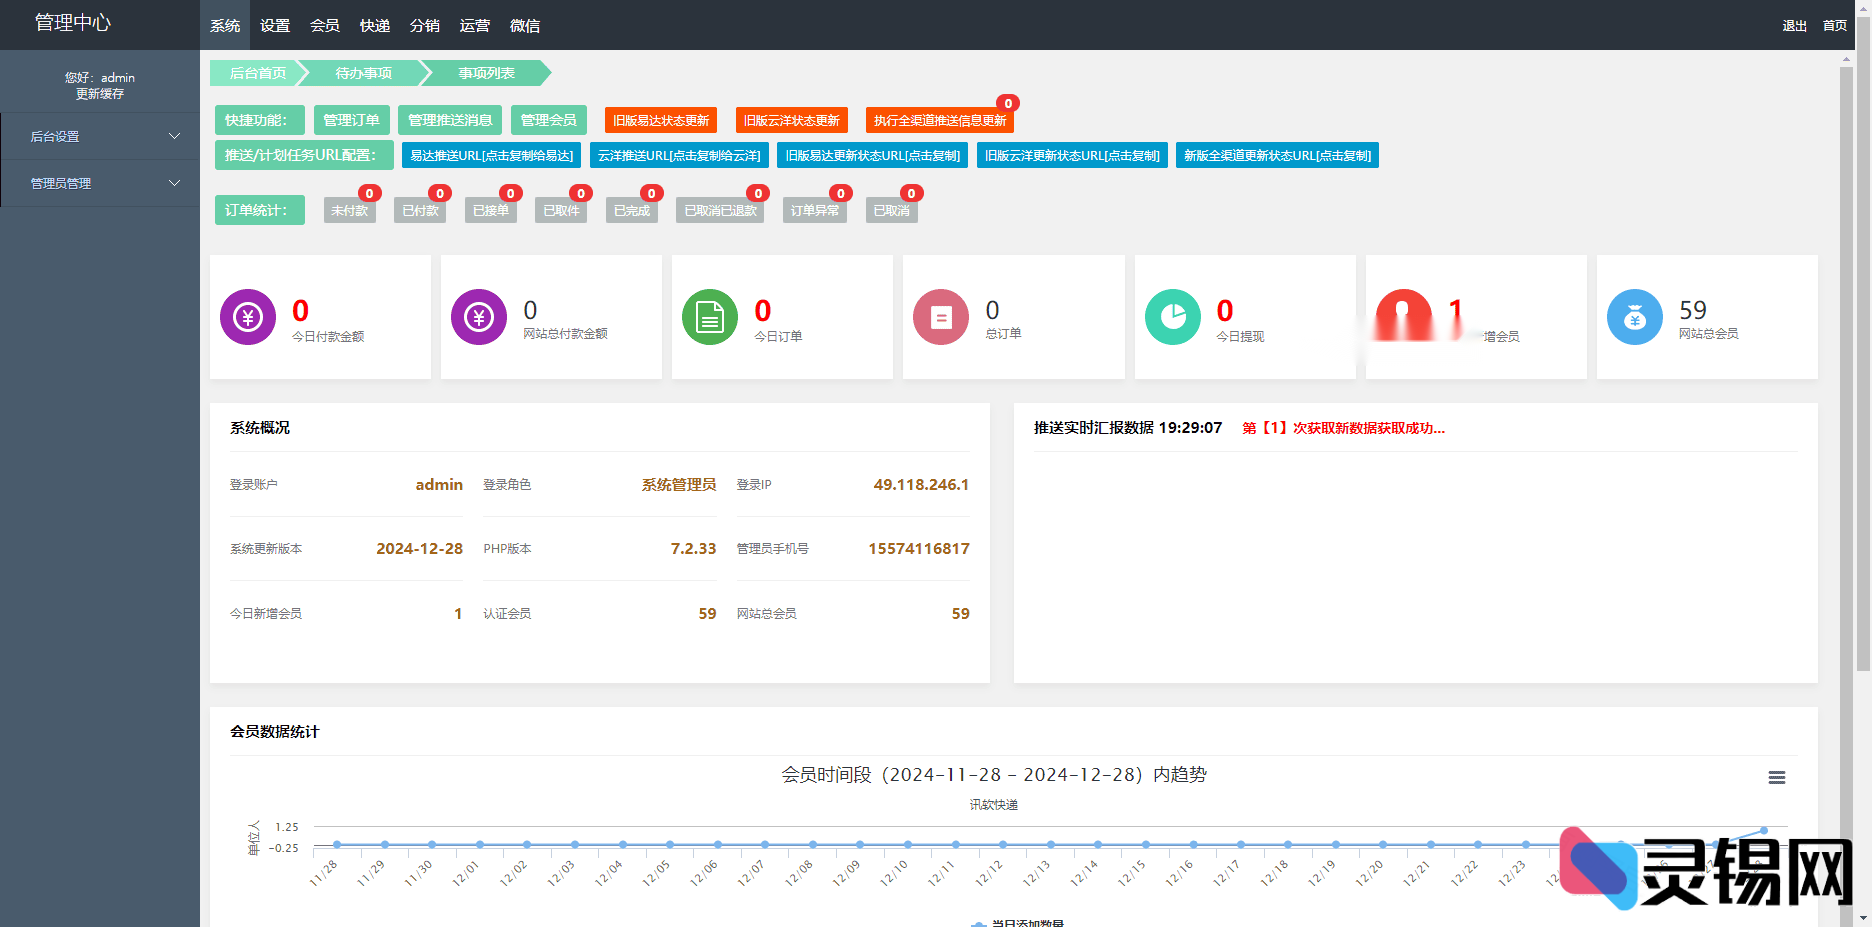Click the yellow ¥ icon on 今日付款金额 card

pos(247,316)
